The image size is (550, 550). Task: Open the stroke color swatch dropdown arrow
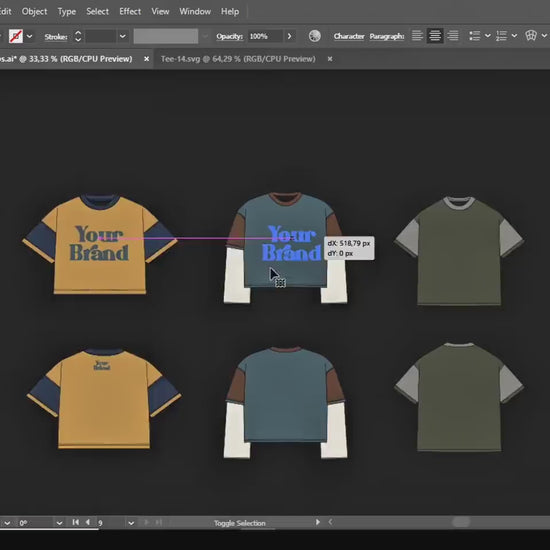30,36
